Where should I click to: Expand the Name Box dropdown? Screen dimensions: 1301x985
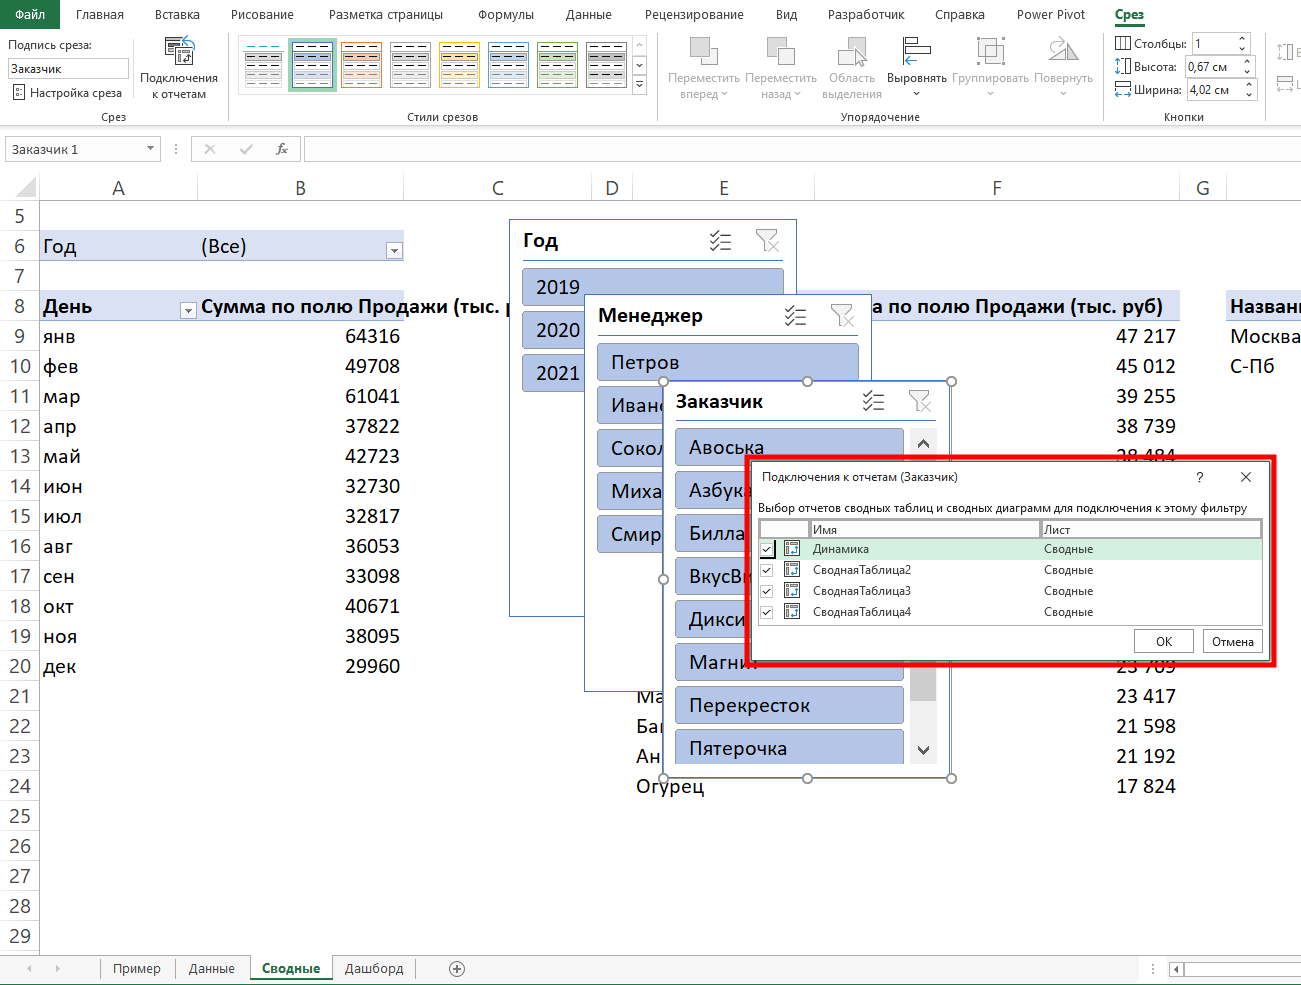point(150,149)
